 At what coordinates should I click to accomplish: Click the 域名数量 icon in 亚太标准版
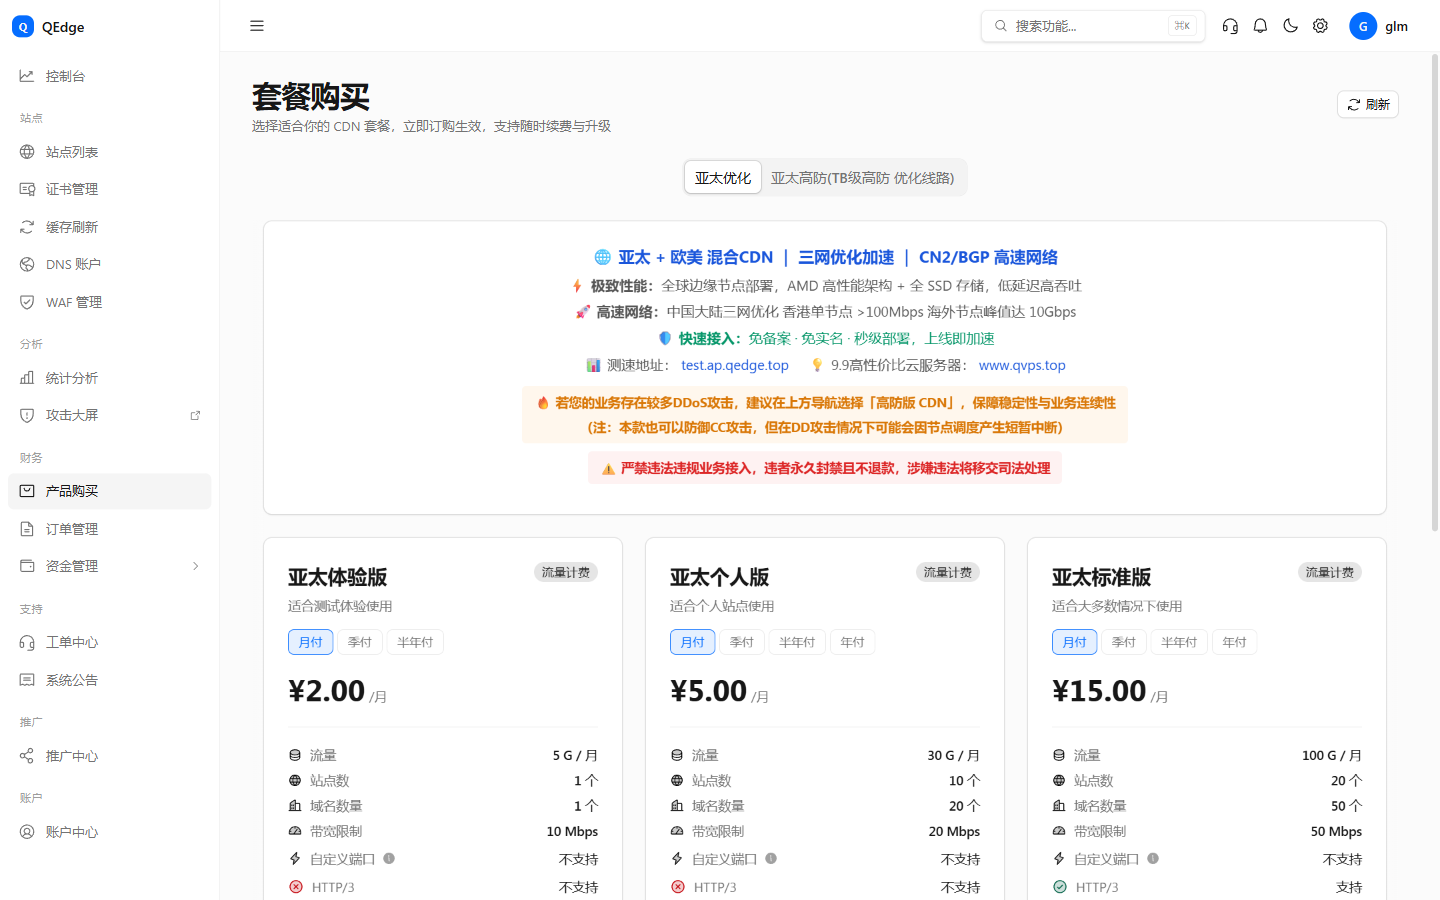(x=1059, y=806)
